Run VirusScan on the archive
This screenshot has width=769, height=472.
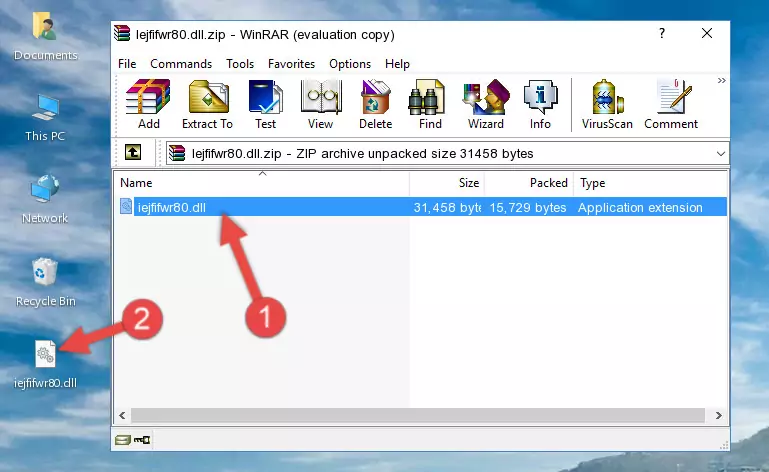[x=607, y=104]
